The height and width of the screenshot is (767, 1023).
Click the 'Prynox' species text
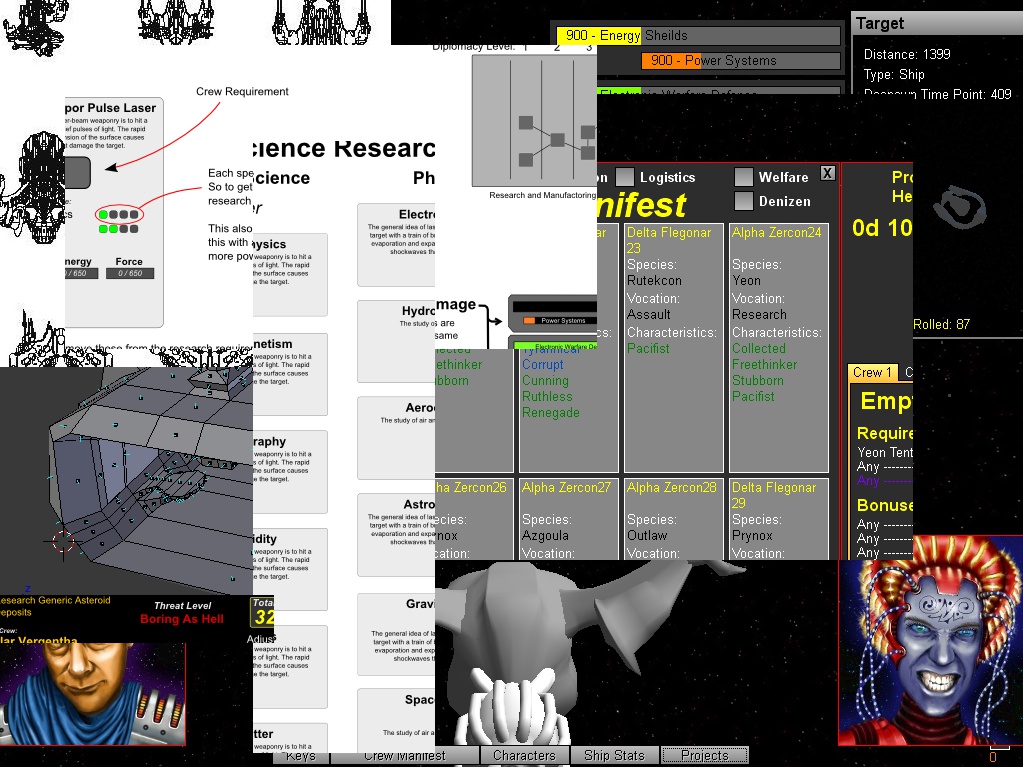752,535
